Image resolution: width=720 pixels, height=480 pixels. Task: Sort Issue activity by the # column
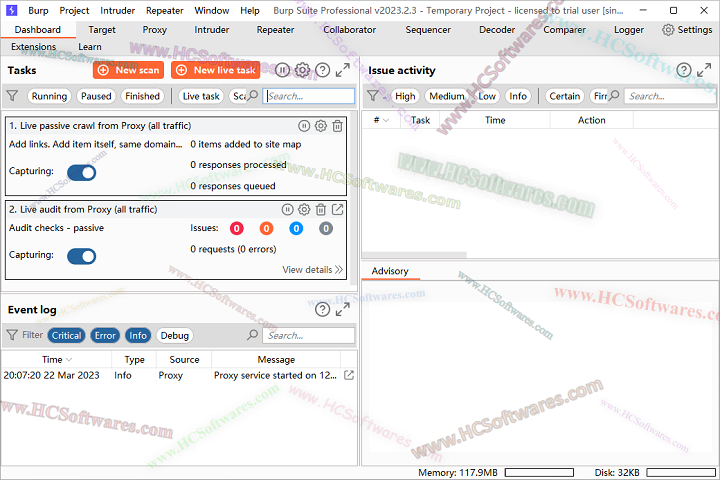click(381, 120)
